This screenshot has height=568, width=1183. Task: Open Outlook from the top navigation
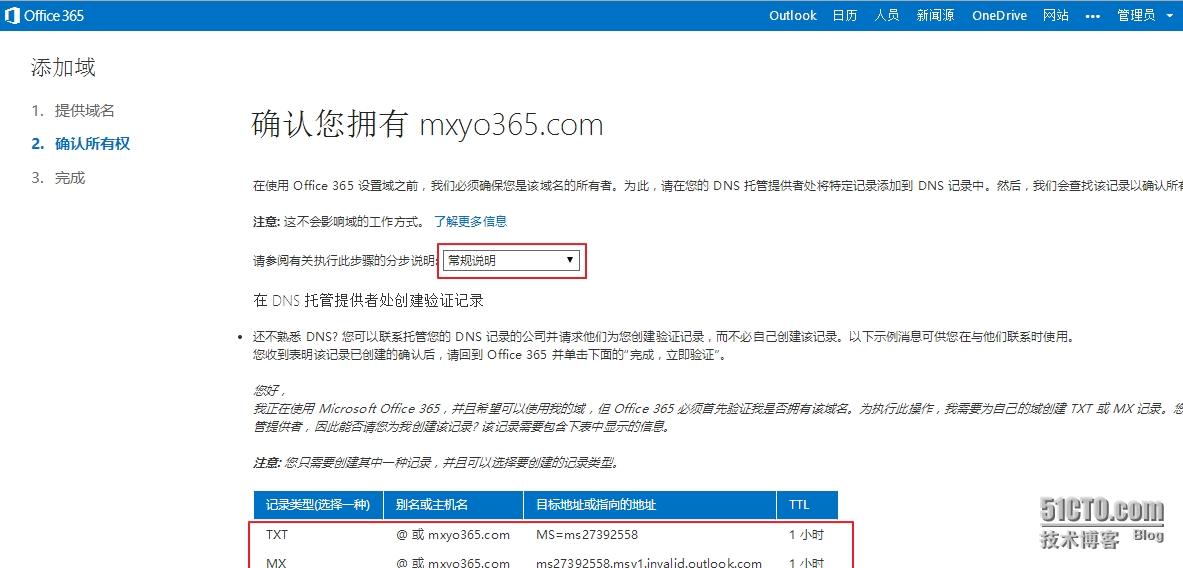tap(792, 15)
